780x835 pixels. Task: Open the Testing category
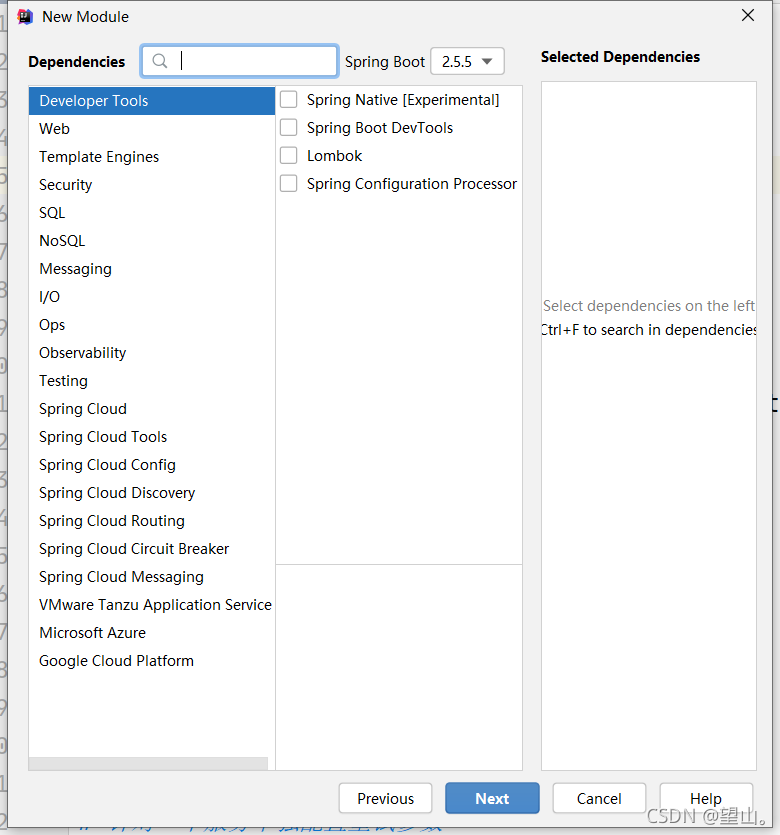(152, 381)
